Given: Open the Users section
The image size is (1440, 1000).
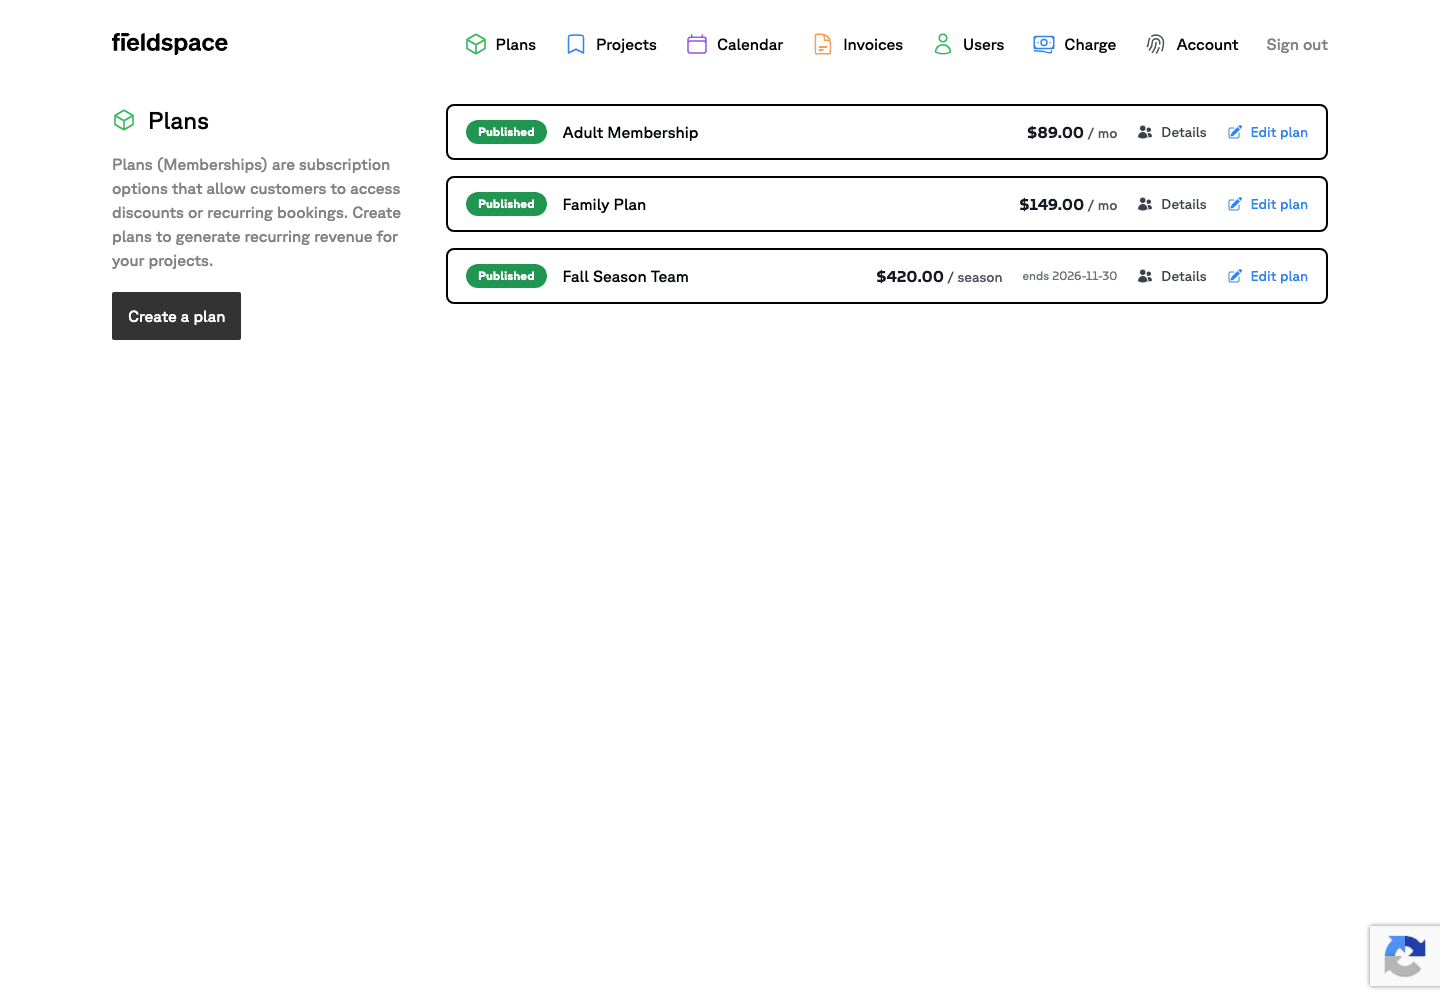Looking at the screenshot, I should [x=969, y=44].
